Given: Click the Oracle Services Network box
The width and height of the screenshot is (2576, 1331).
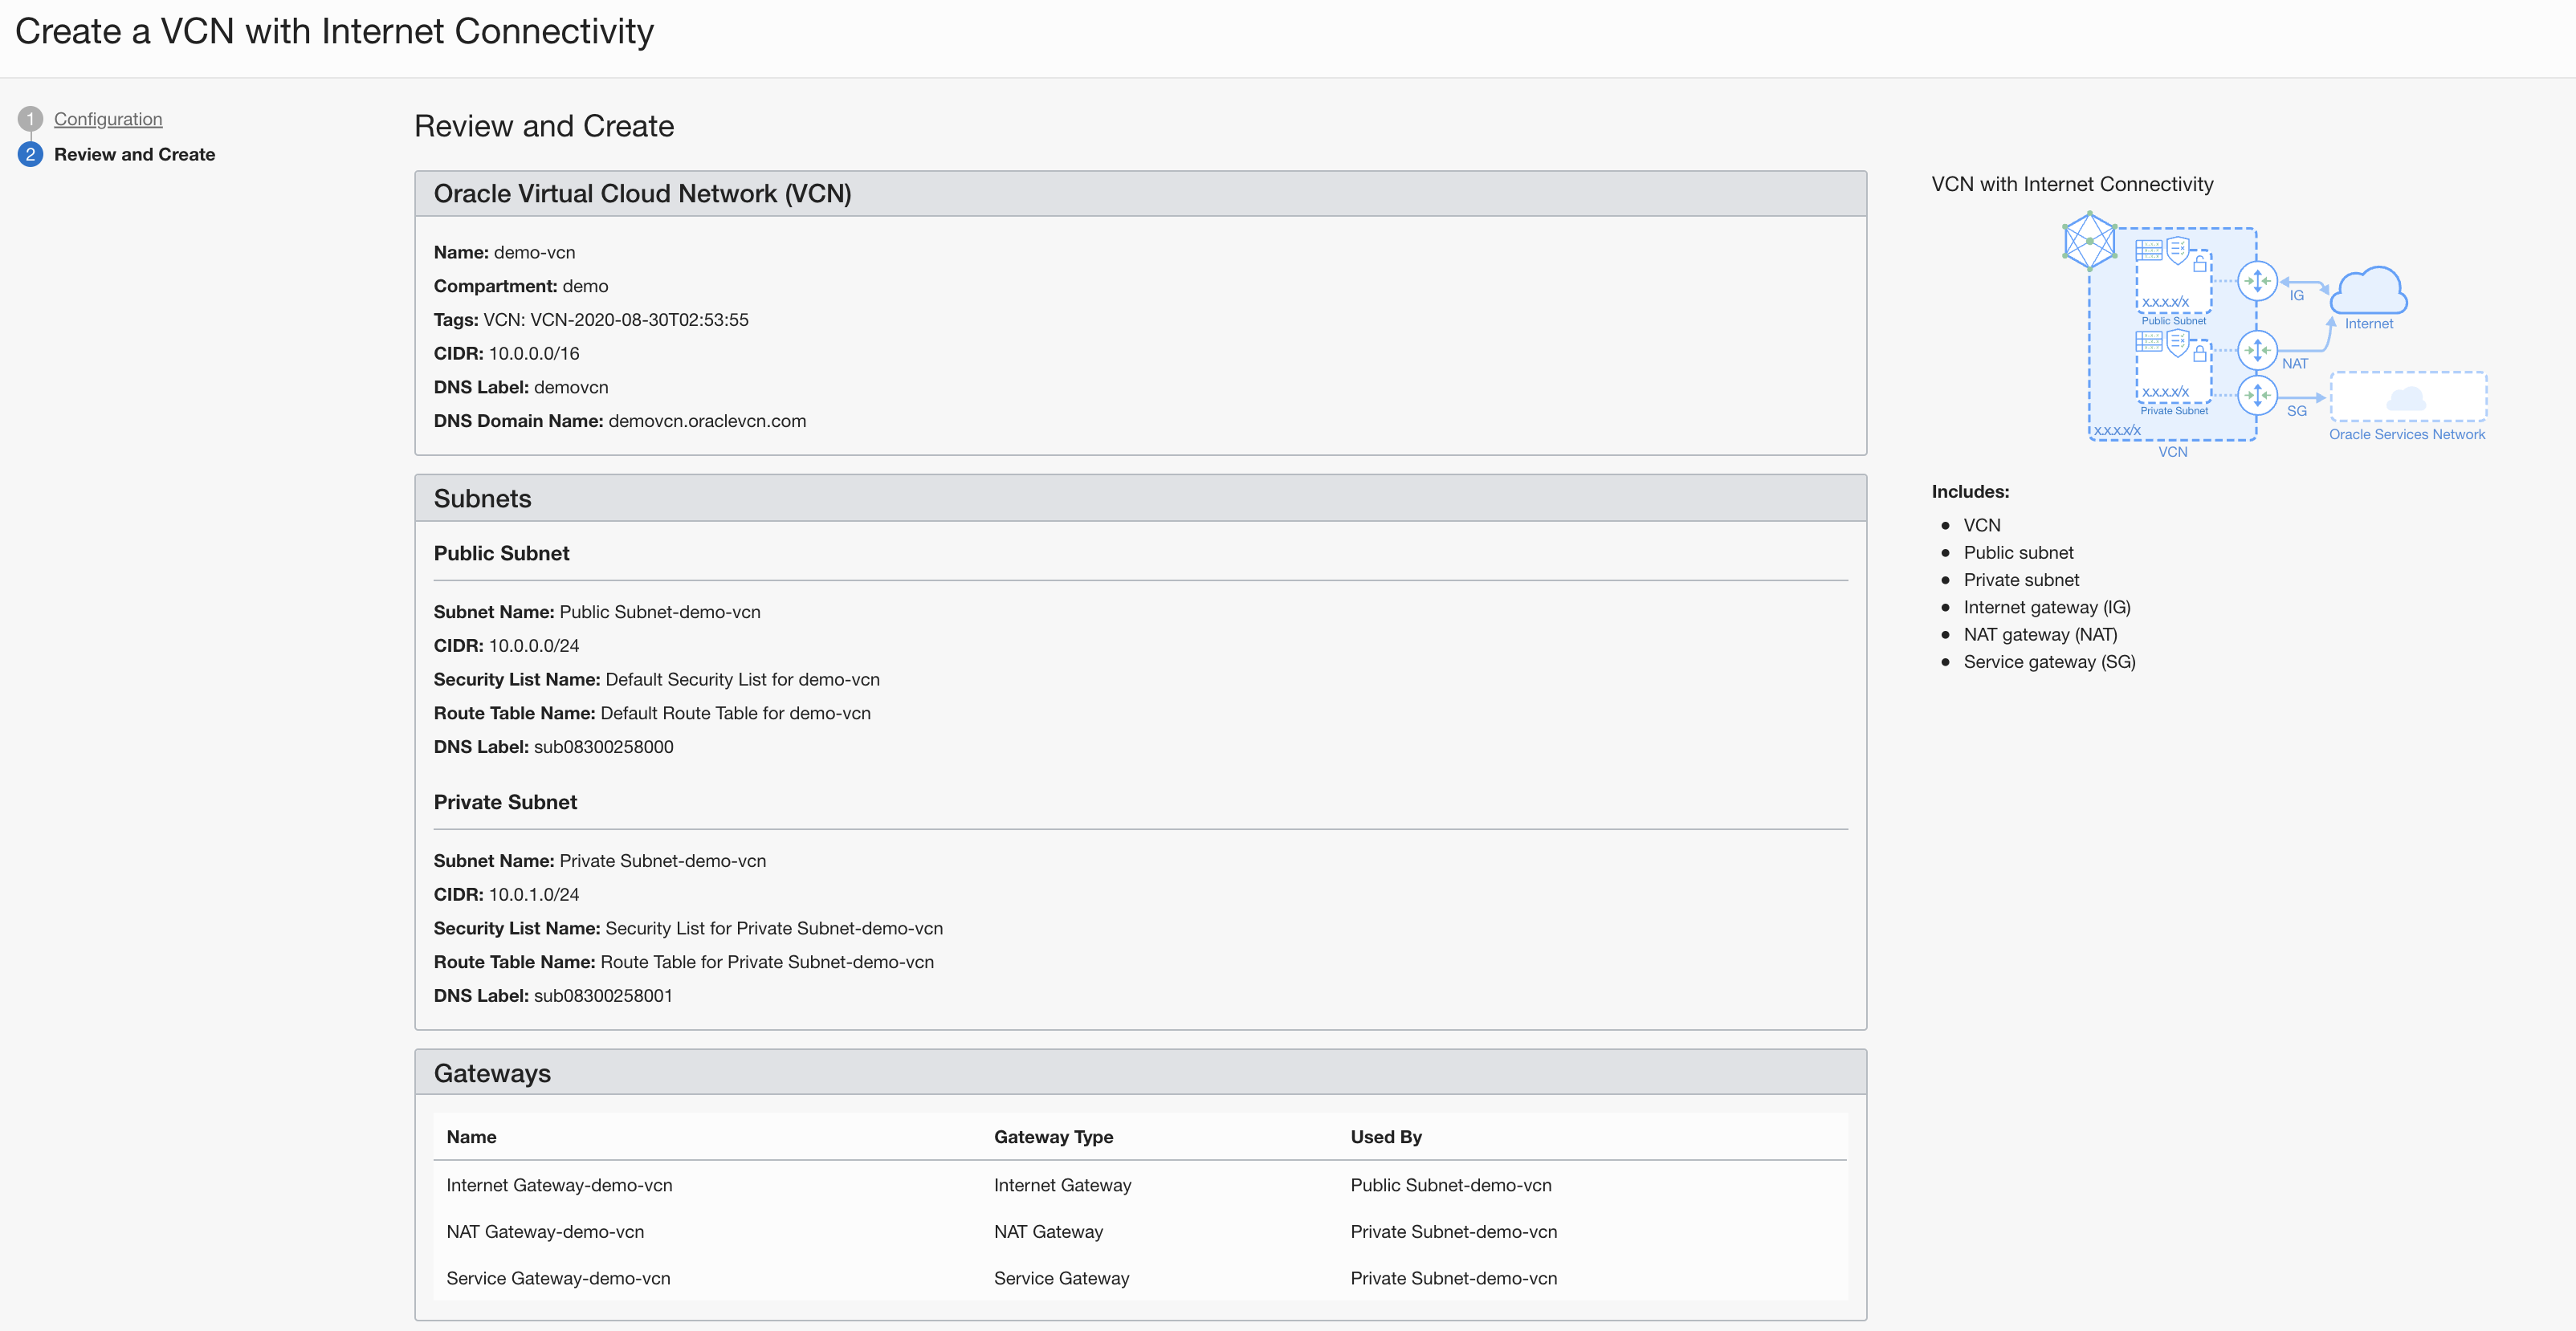Looking at the screenshot, I should 2407,397.
